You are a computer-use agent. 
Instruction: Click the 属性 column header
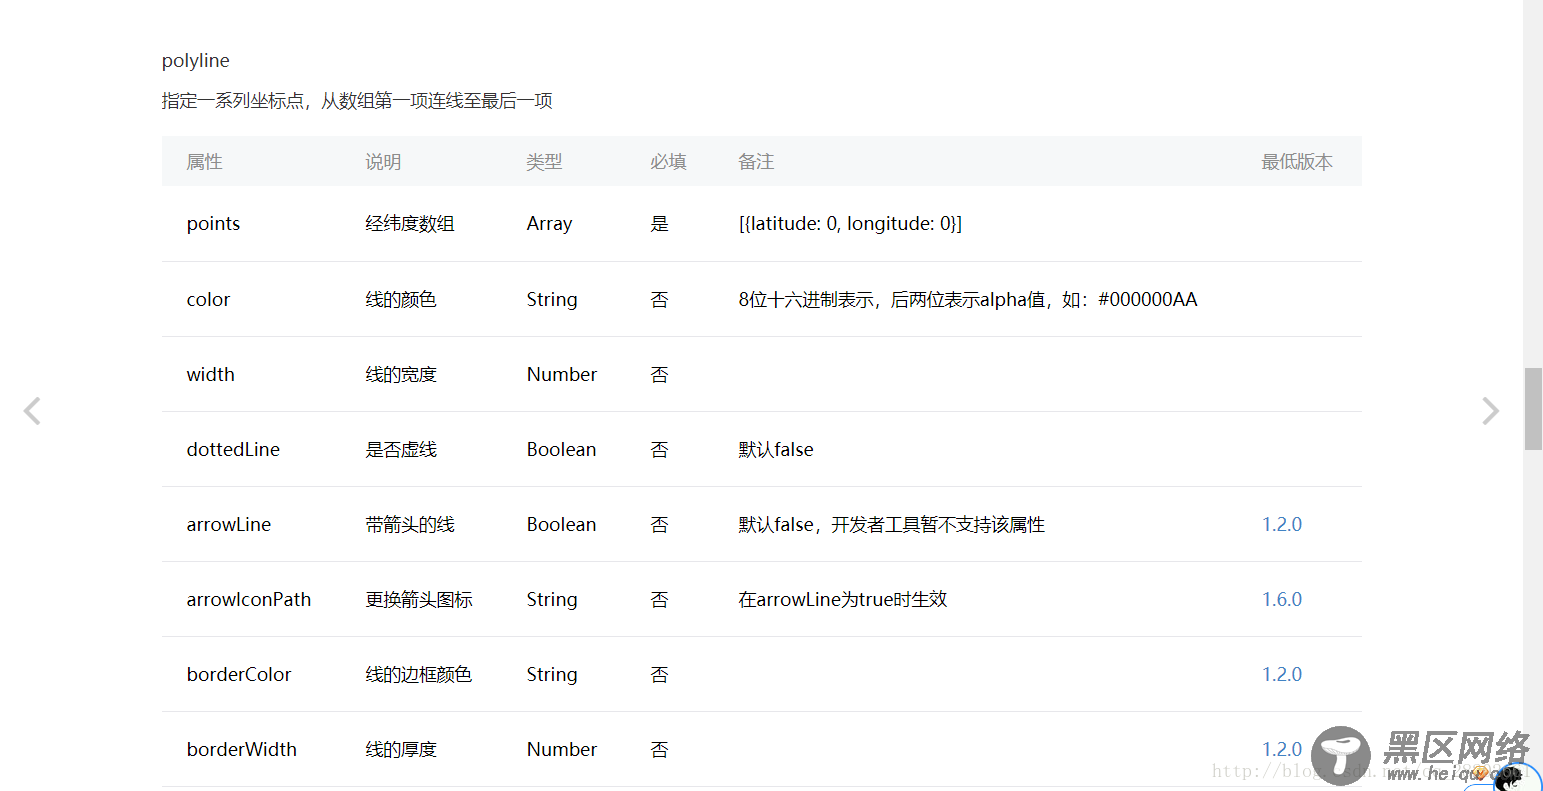(x=204, y=162)
